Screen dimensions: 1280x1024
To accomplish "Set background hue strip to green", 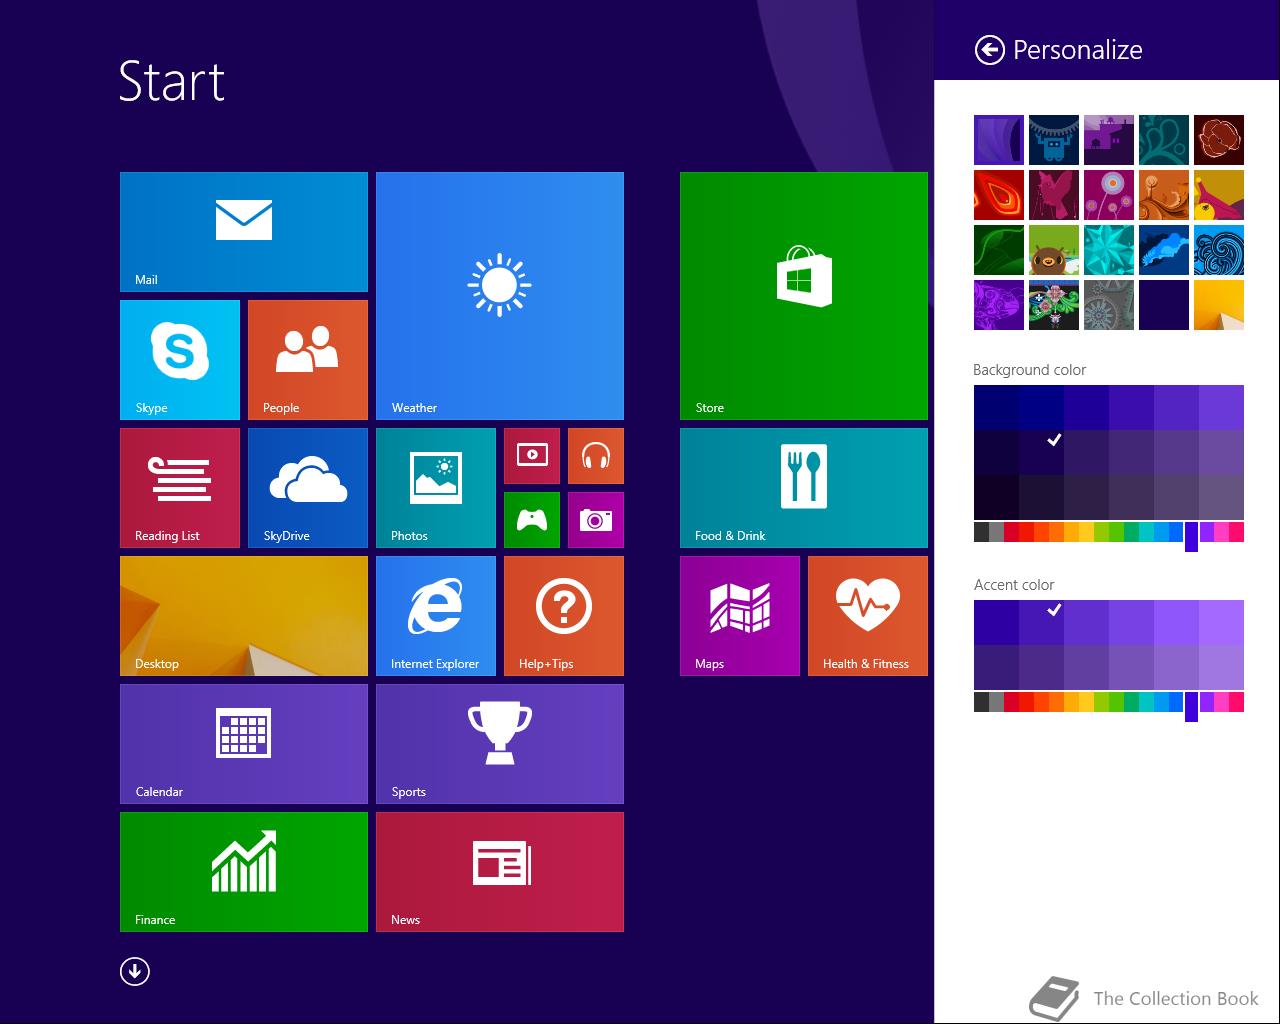I will click(1116, 532).
